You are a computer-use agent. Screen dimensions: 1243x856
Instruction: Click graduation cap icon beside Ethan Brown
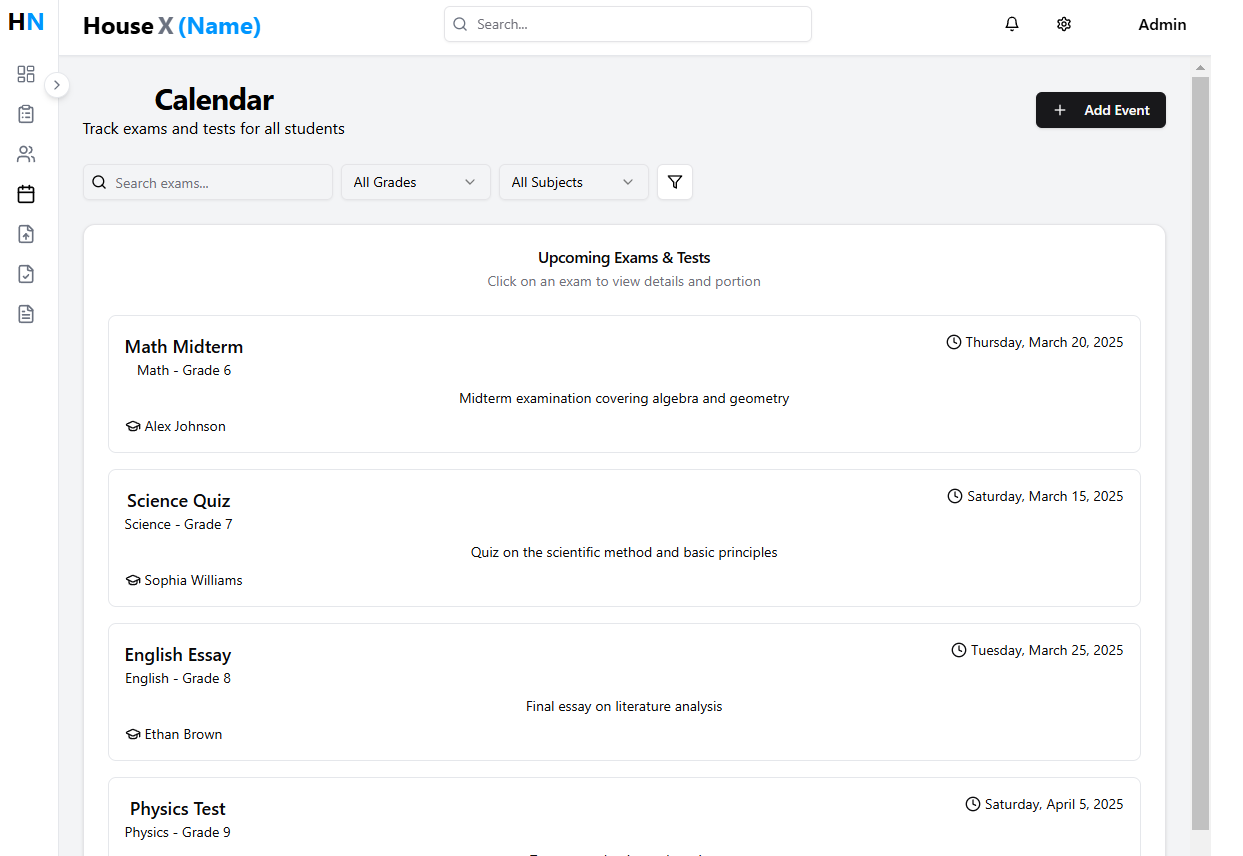(133, 734)
